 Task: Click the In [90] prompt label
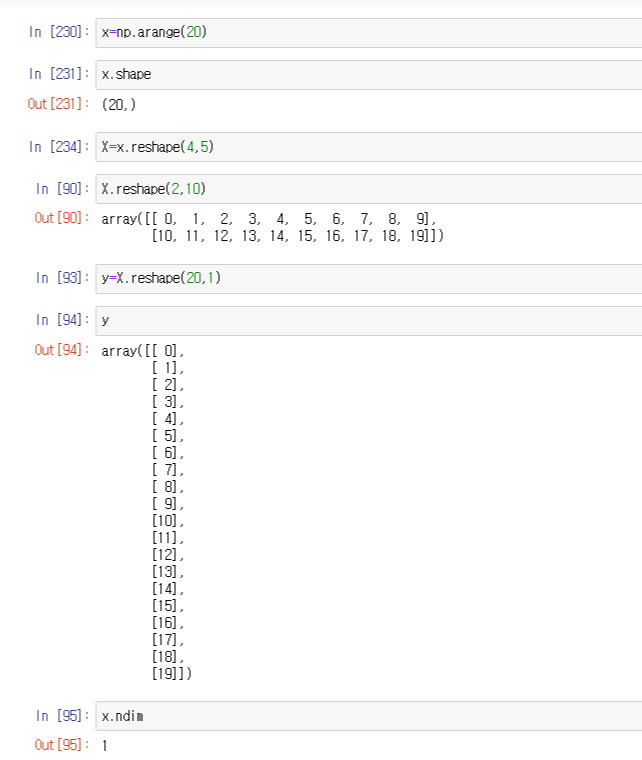tap(62, 189)
